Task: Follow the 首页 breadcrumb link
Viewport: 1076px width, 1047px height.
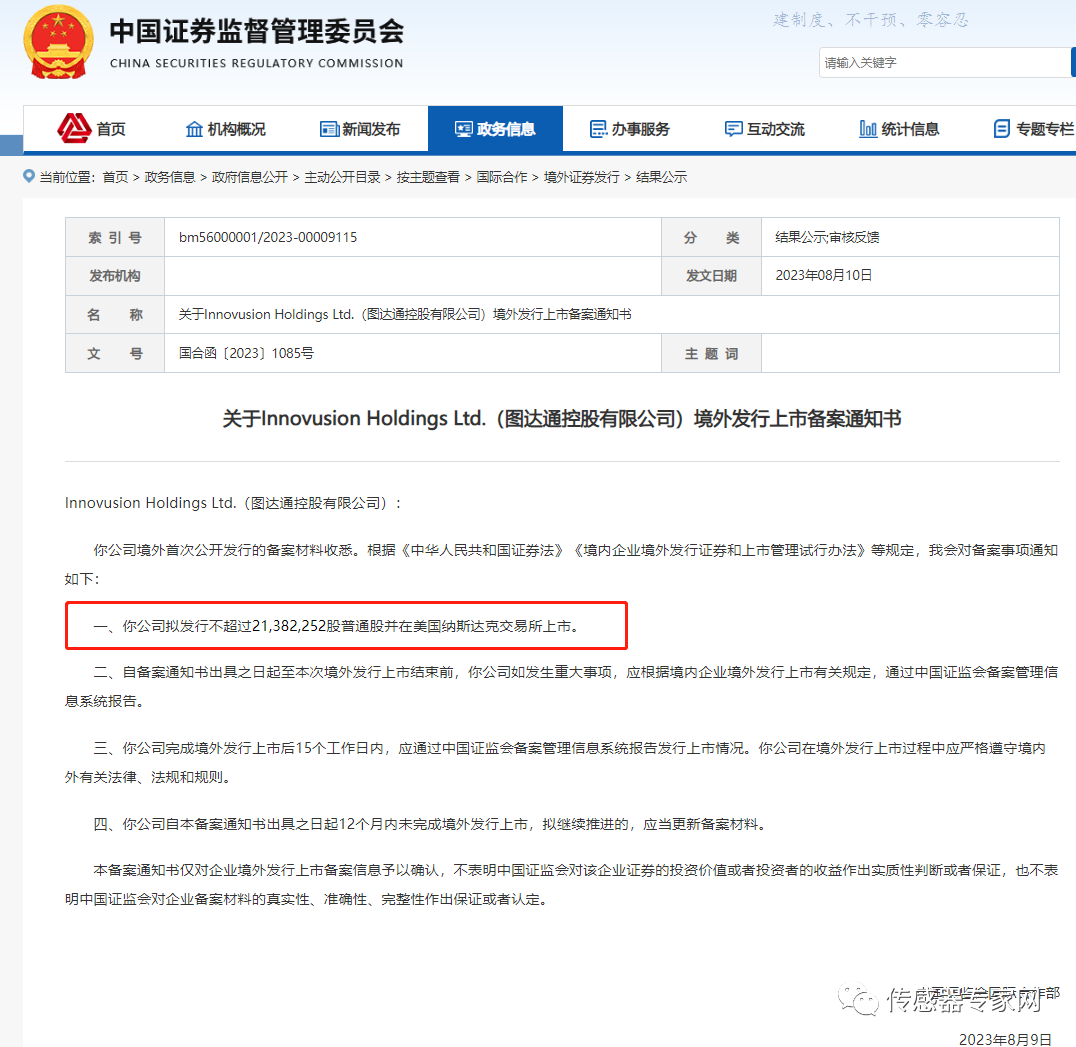Action: (x=115, y=177)
